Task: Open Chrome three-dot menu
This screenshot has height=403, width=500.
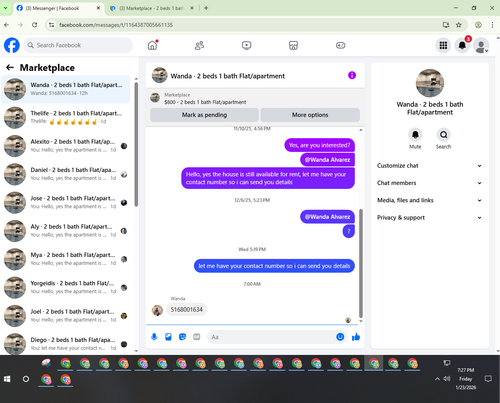Action: [x=492, y=25]
